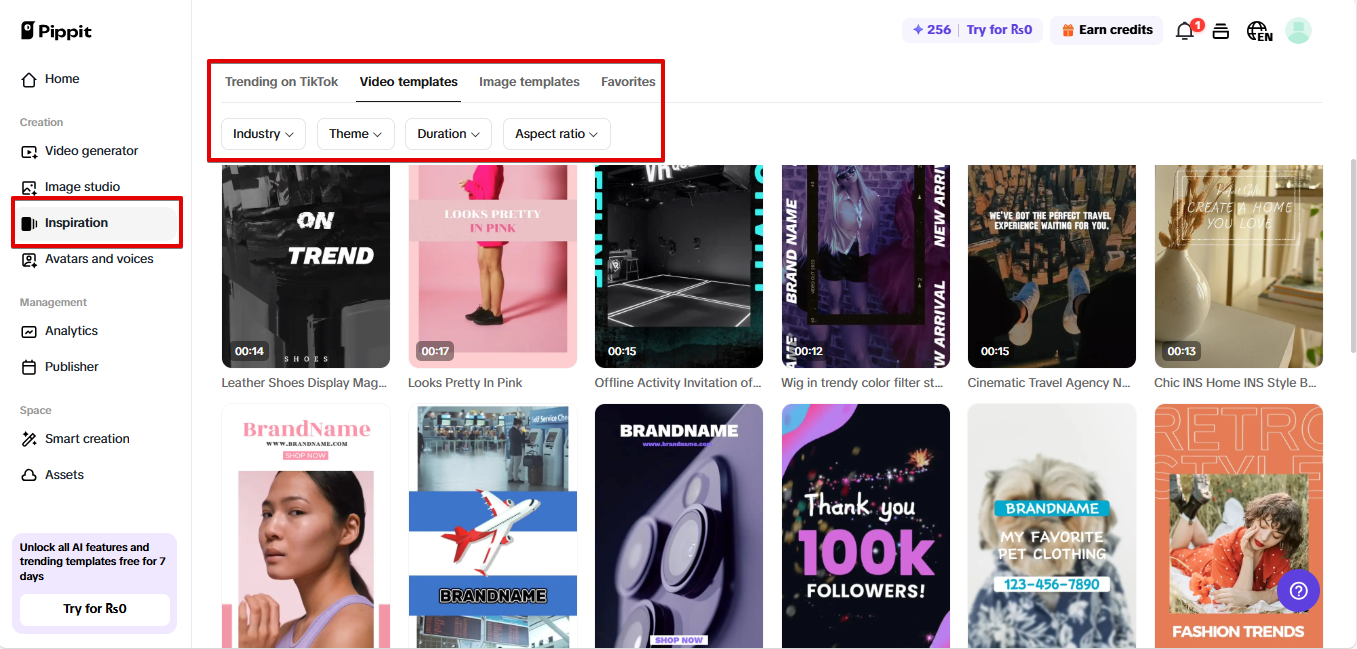Open the Thank you 100k Followers template
1357x649 pixels.
click(865, 526)
